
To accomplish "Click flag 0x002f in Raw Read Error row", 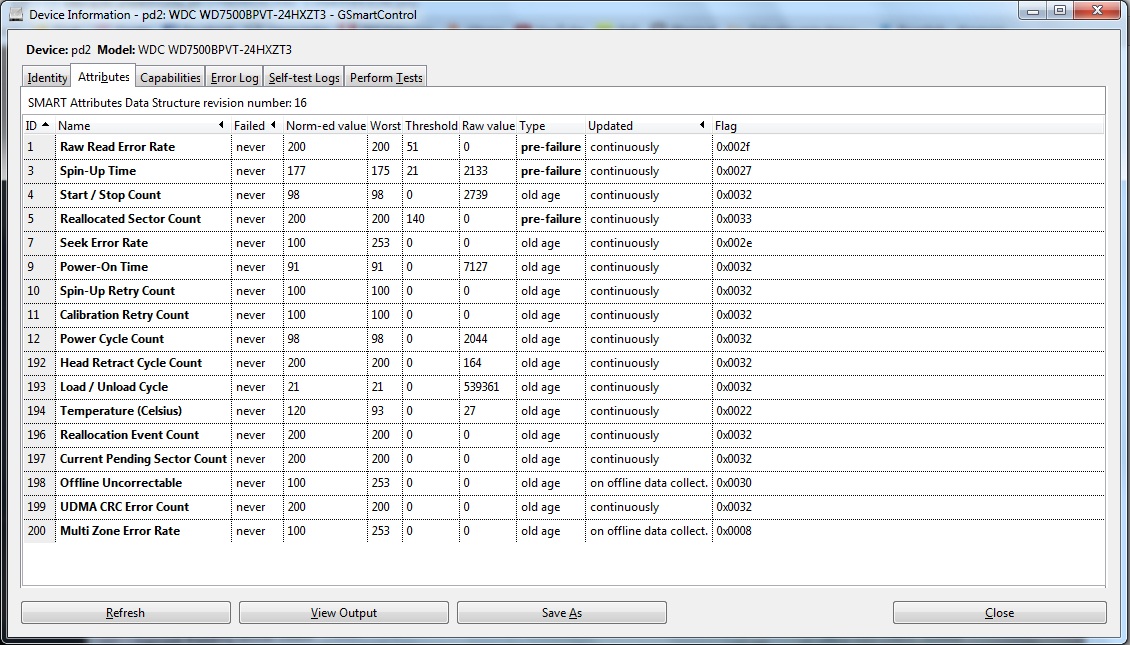I will 733,147.
